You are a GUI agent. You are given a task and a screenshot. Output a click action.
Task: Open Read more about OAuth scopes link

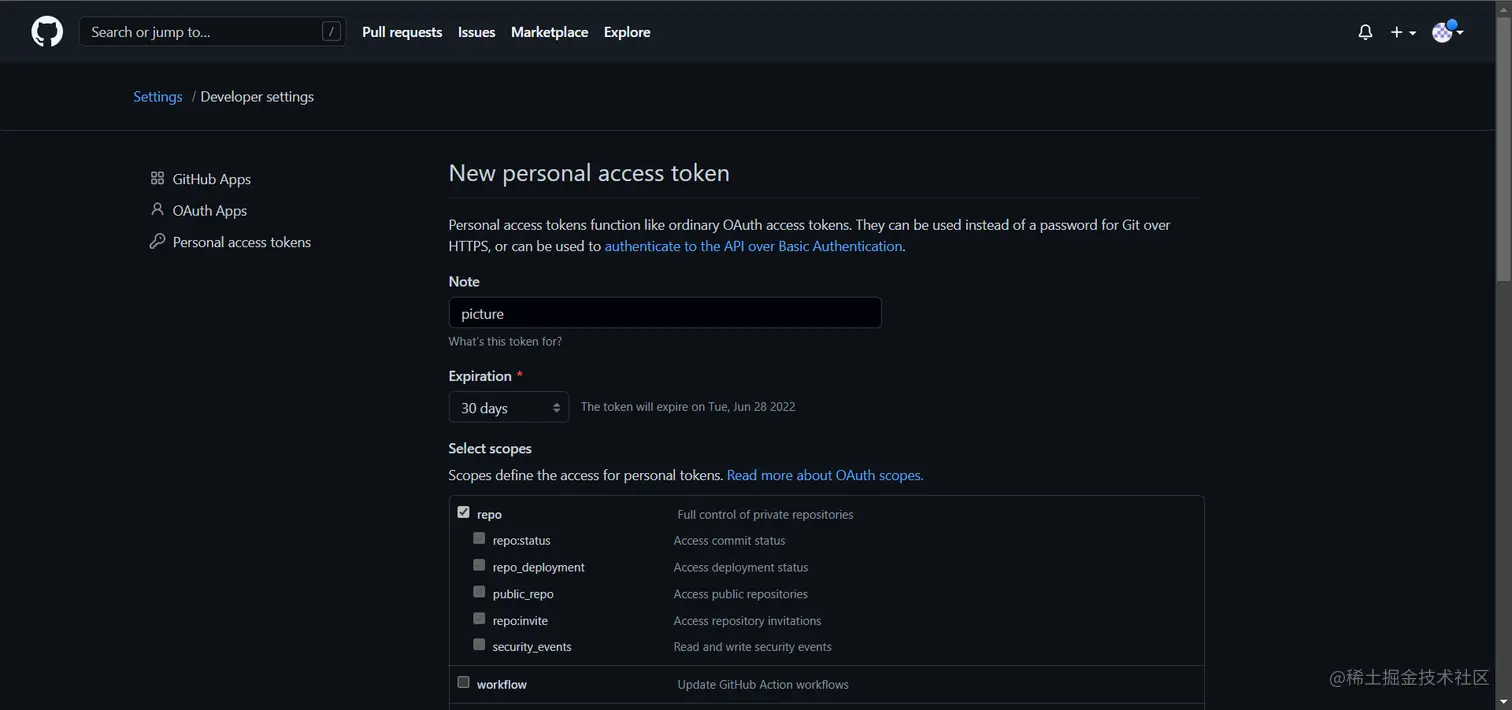pyautogui.click(x=824, y=475)
